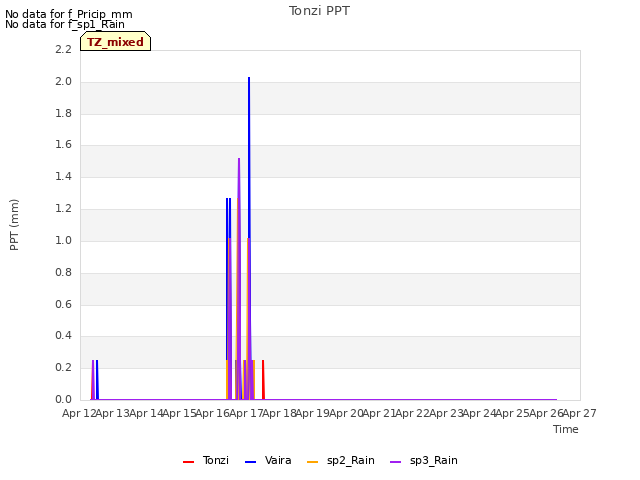
Task: Click the 1.4 y-axis tick label
Action: [x=63, y=176]
